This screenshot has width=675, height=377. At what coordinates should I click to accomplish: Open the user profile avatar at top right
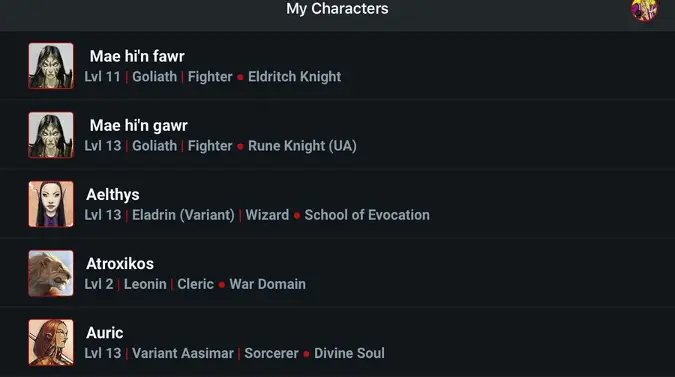coord(644,9)
